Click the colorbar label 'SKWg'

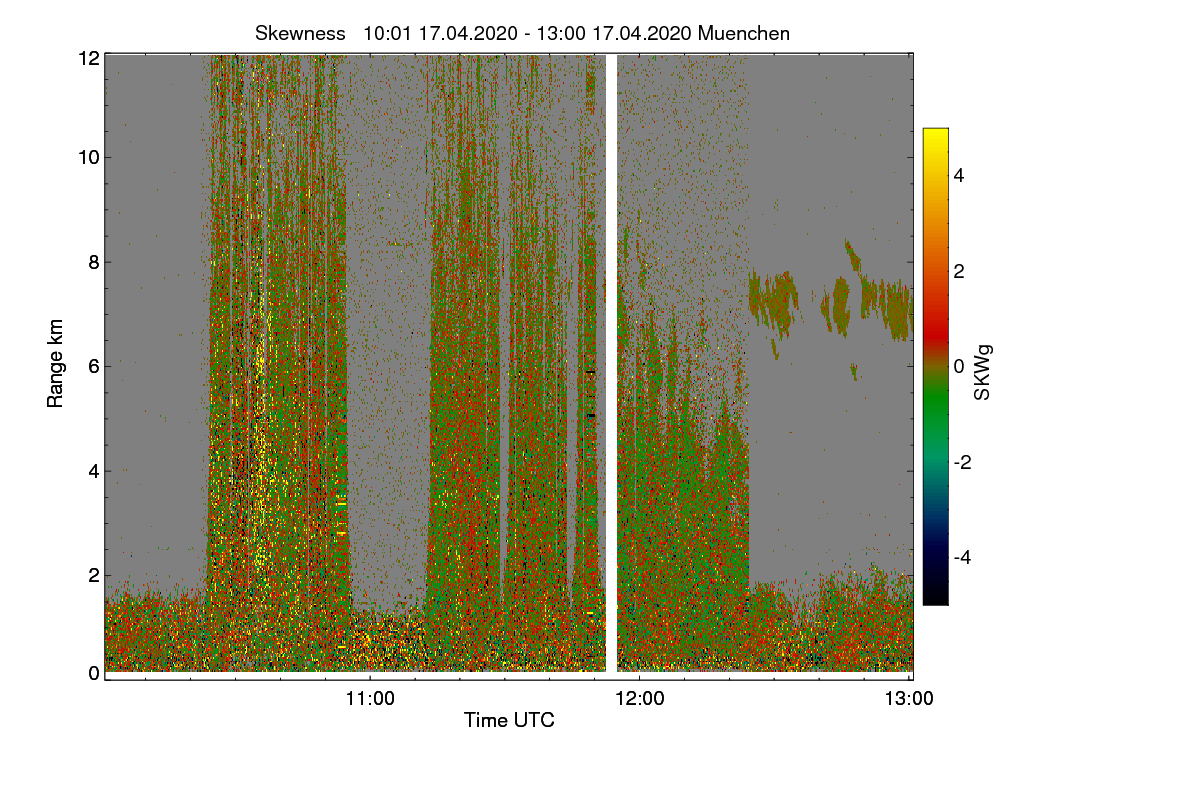point(983,372)
